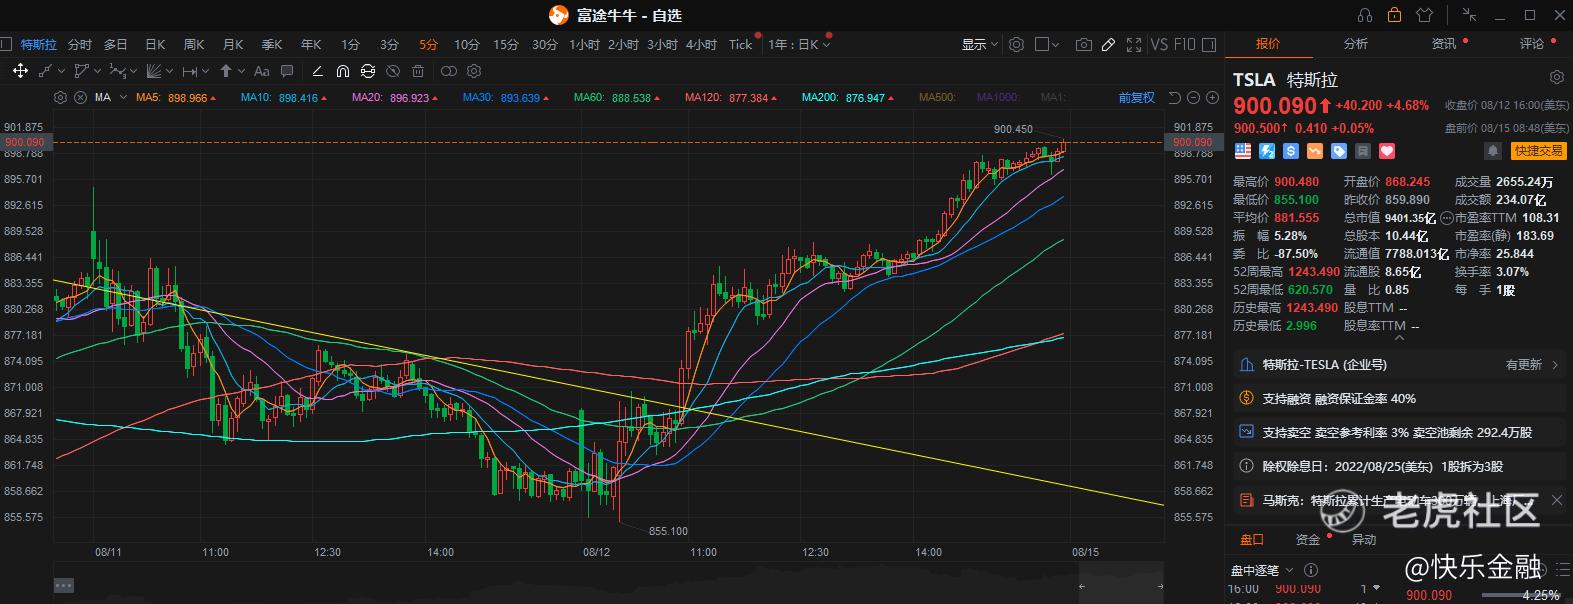The width and height of the screenshot is (1573, 604).
Task: Switch to the 资金 capital tab
Action: [x=1308, y=539]
